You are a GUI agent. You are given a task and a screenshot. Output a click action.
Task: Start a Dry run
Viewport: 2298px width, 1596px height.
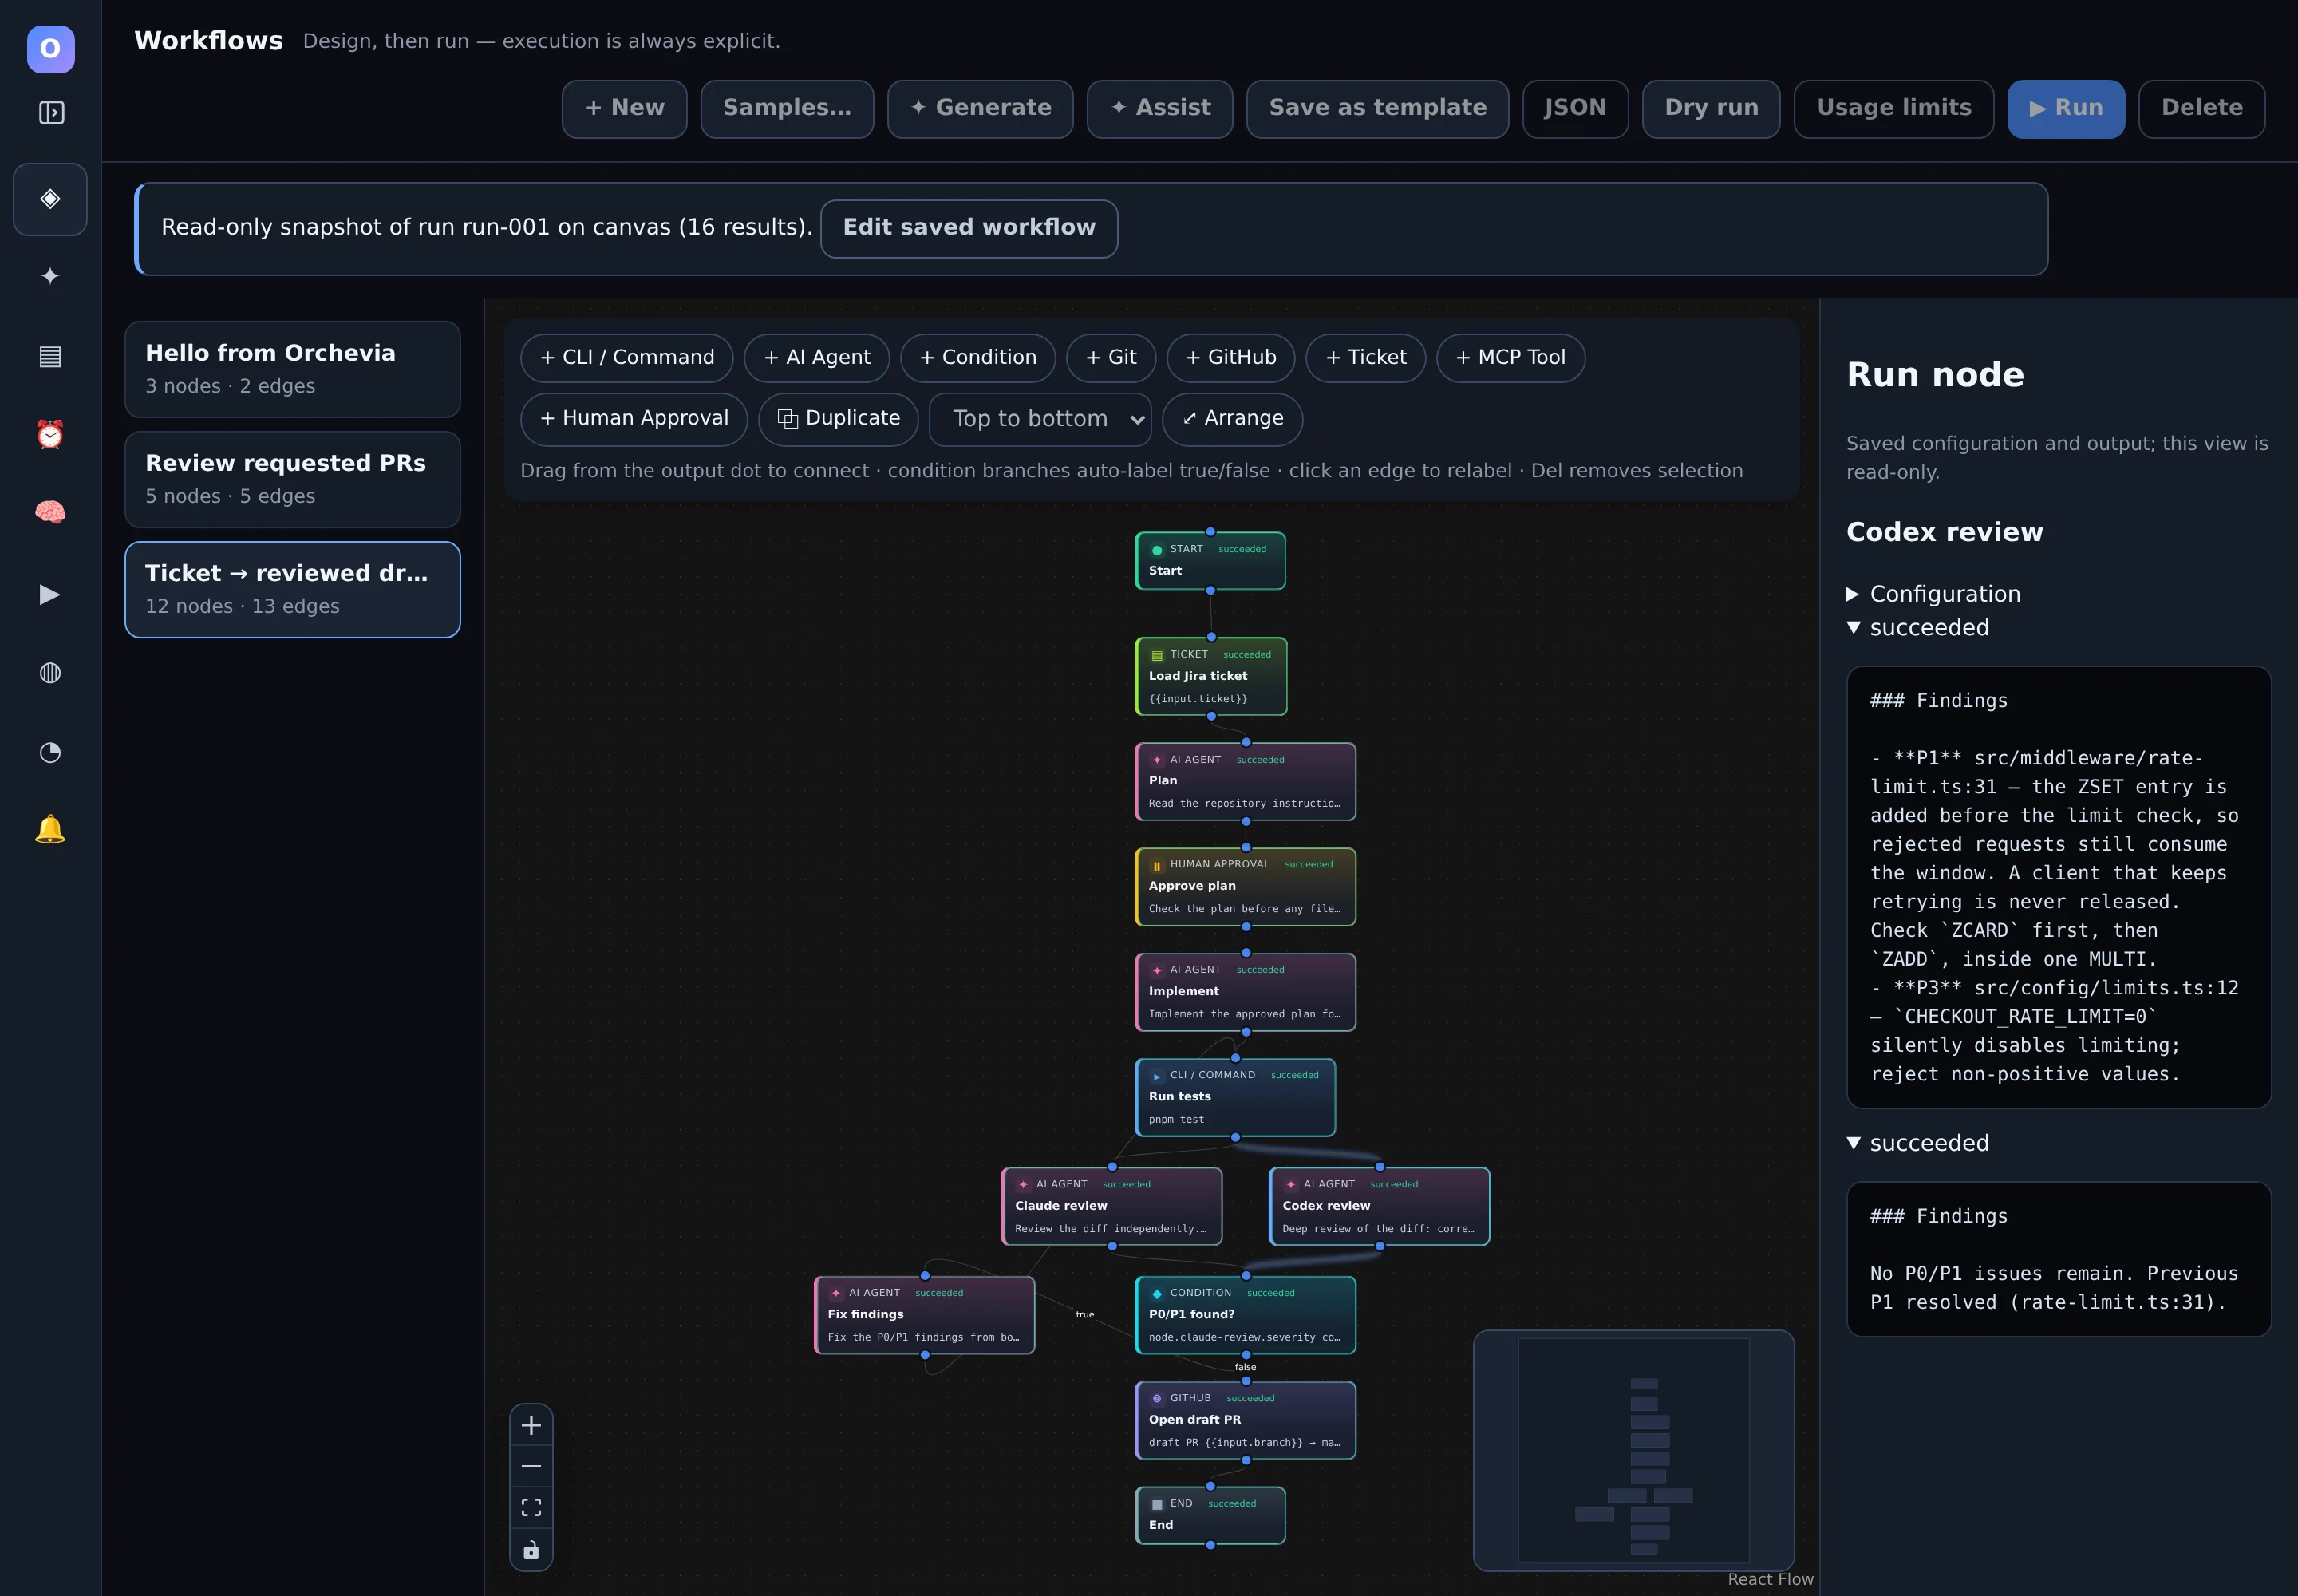click(x=1711, y=108)
